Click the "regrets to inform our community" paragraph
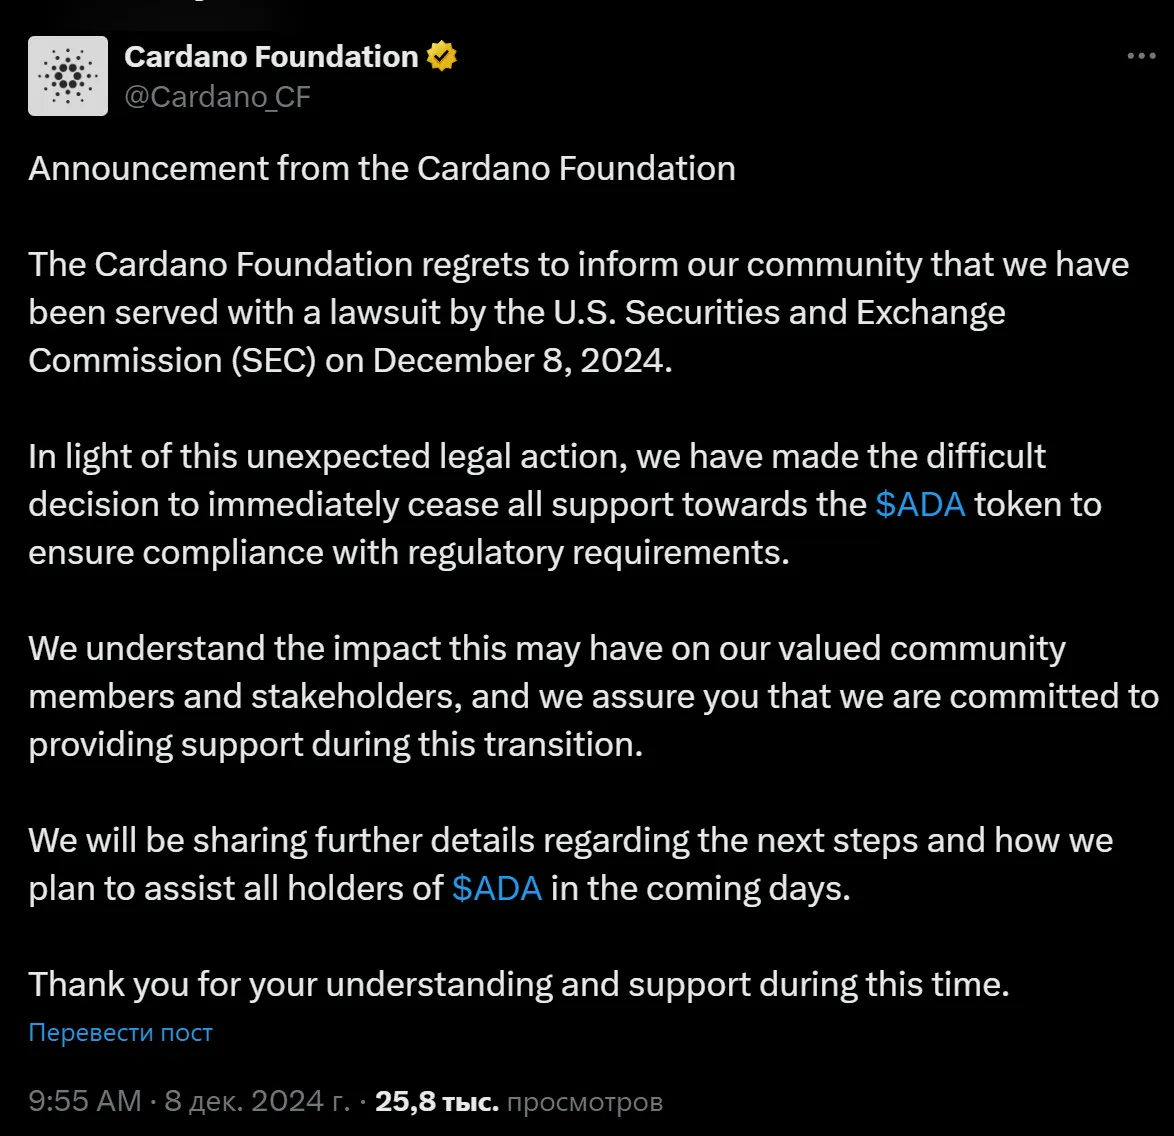This screenshot has width=1174, height=1136. pos(578,265)
